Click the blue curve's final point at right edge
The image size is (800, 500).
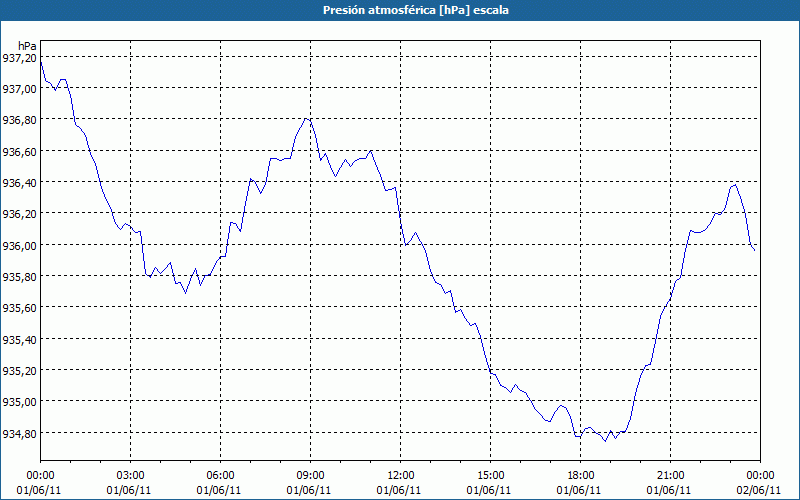[x=755, y=250]
